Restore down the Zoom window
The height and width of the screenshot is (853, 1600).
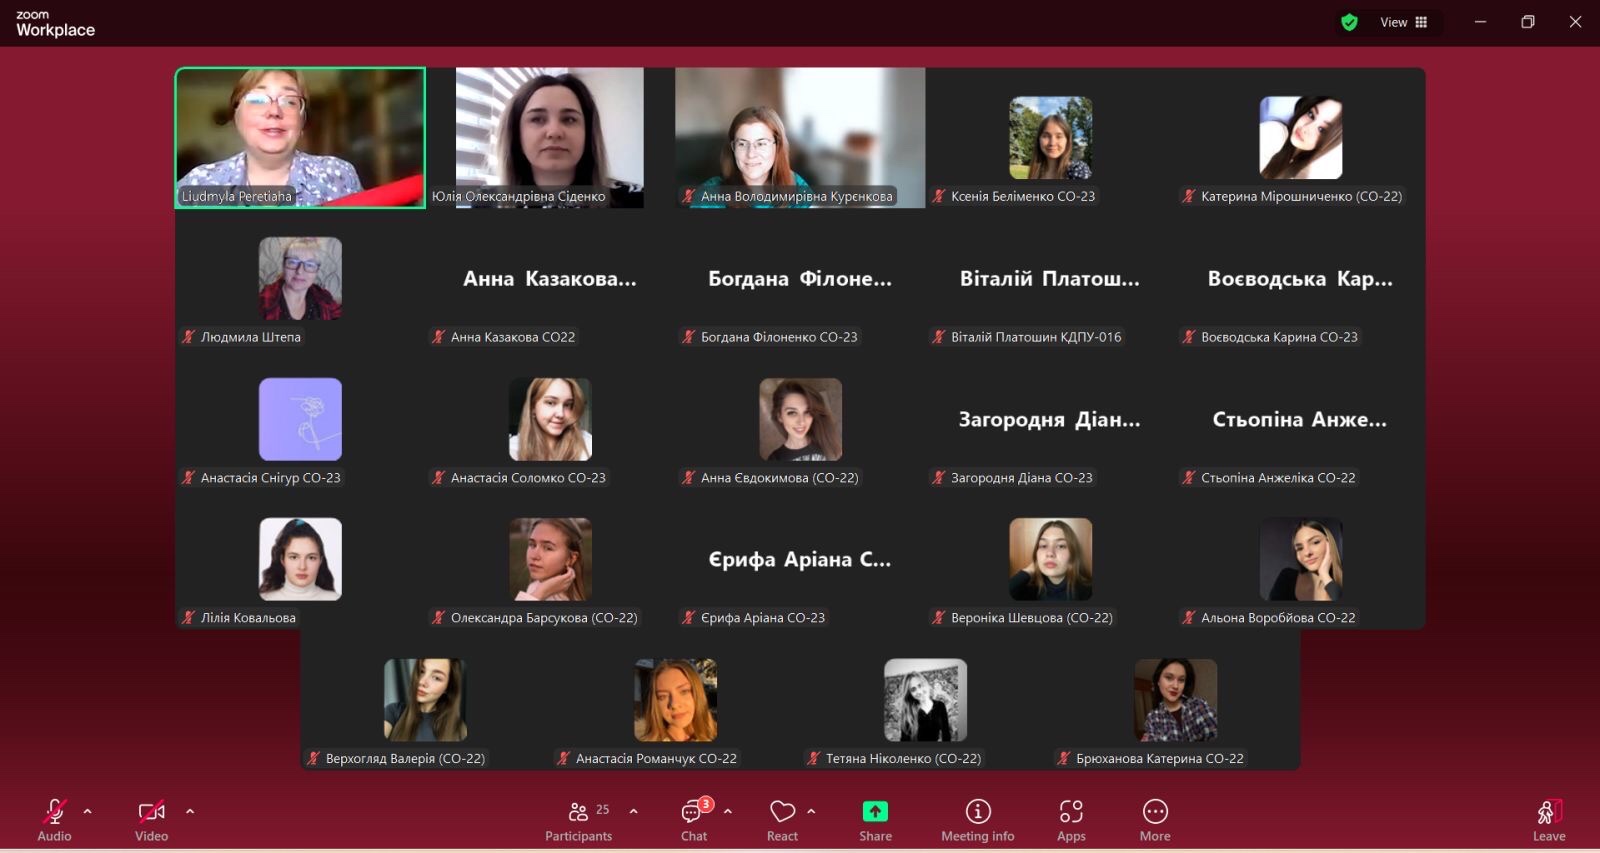(x=1527, y=22)
